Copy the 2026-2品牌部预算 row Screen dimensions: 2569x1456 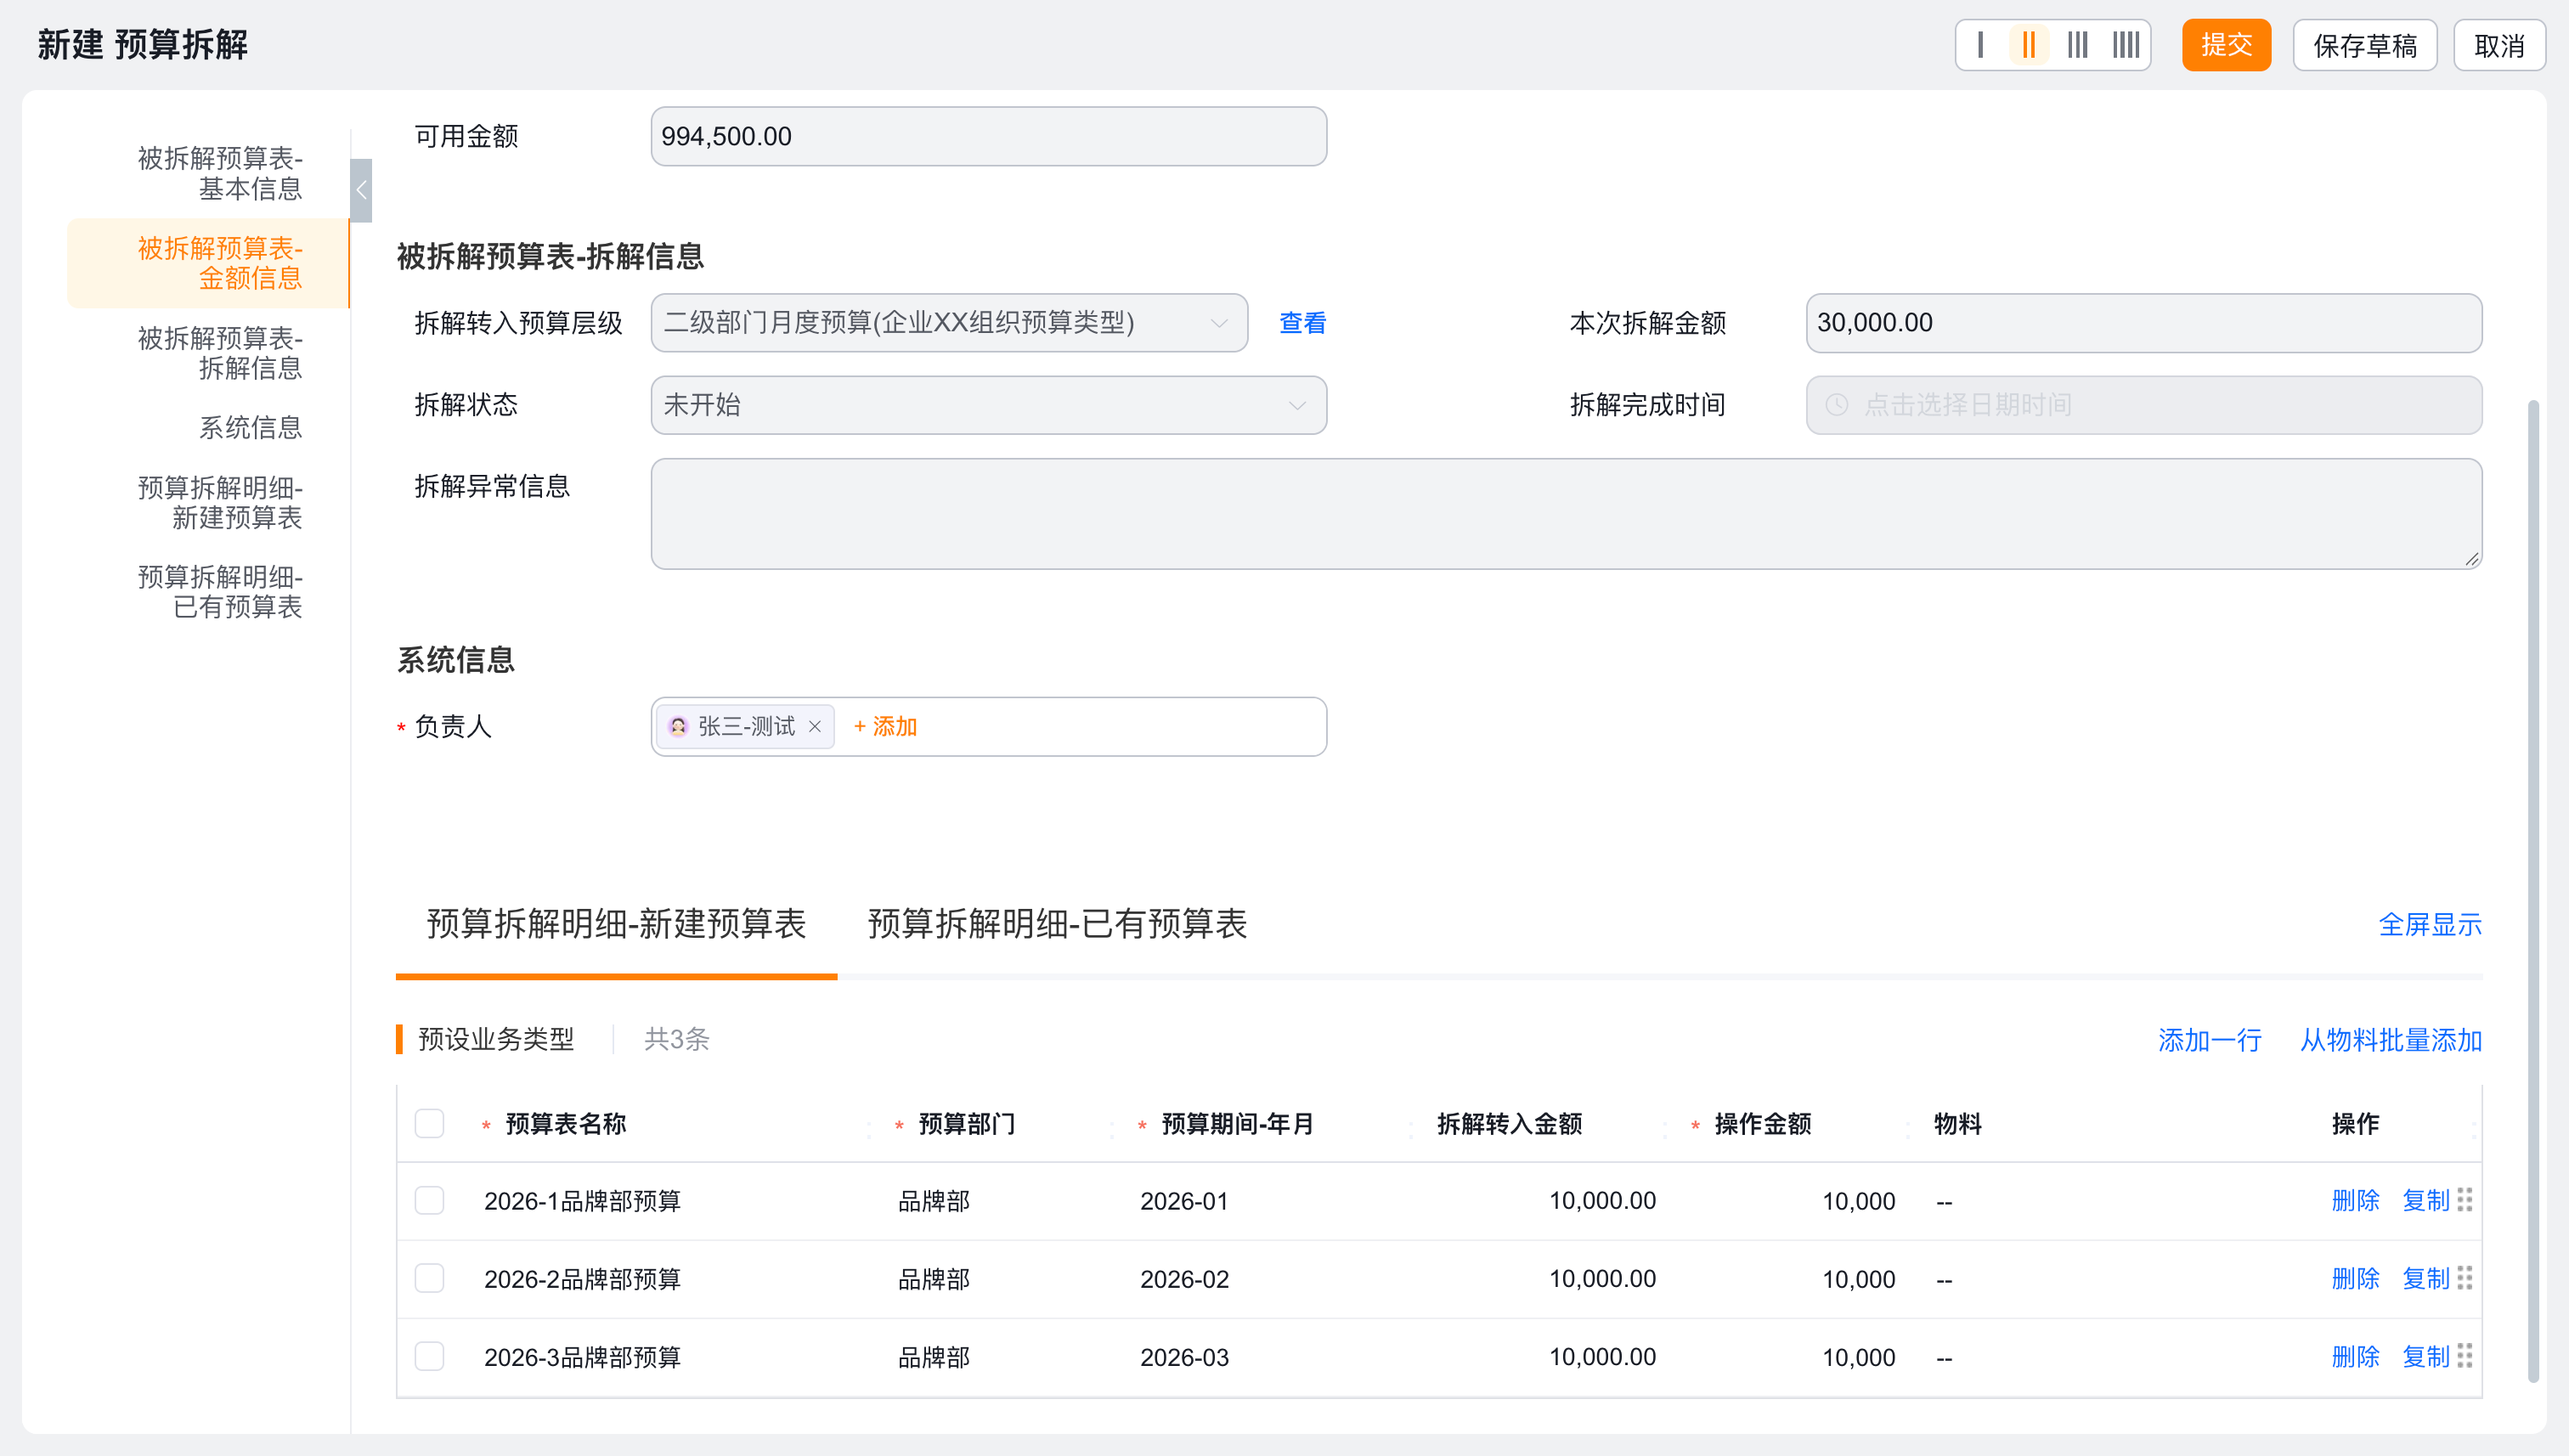[x=2426, y=1278]
